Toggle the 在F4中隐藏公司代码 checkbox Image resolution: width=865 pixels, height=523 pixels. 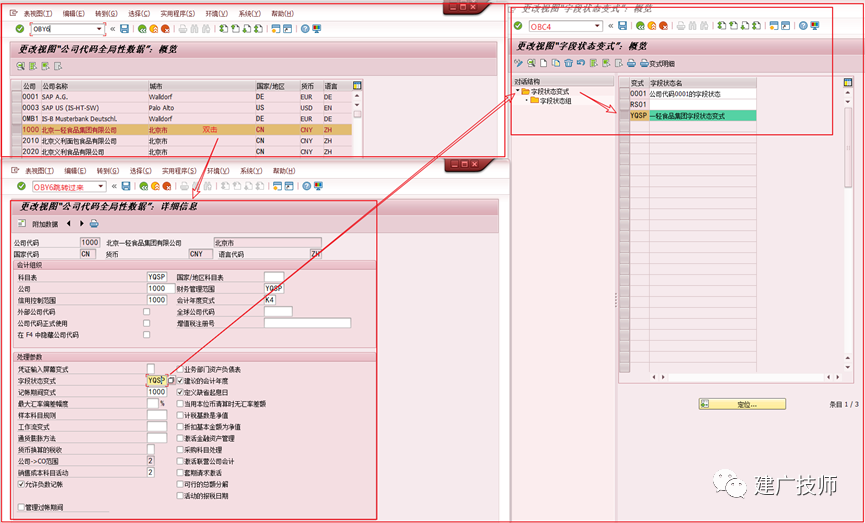coord(146,335)
